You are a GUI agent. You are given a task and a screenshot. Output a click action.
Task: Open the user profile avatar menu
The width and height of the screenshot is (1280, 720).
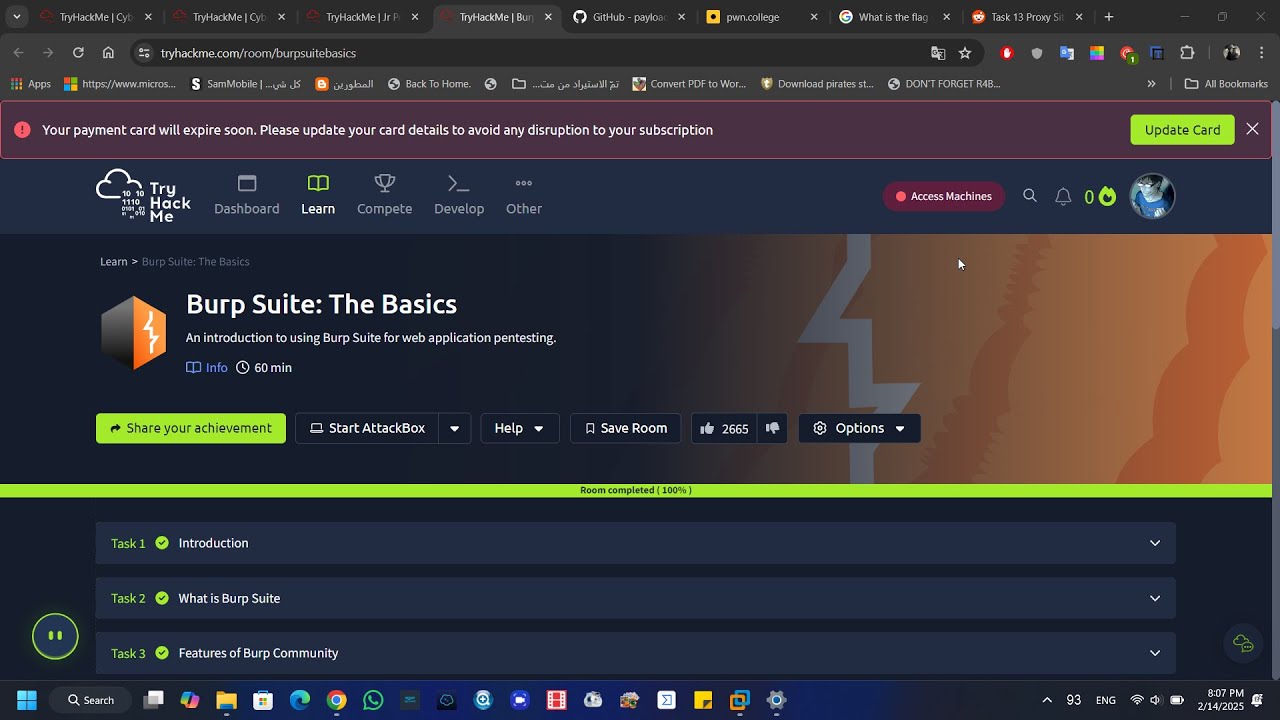(x=1152, y=196)
